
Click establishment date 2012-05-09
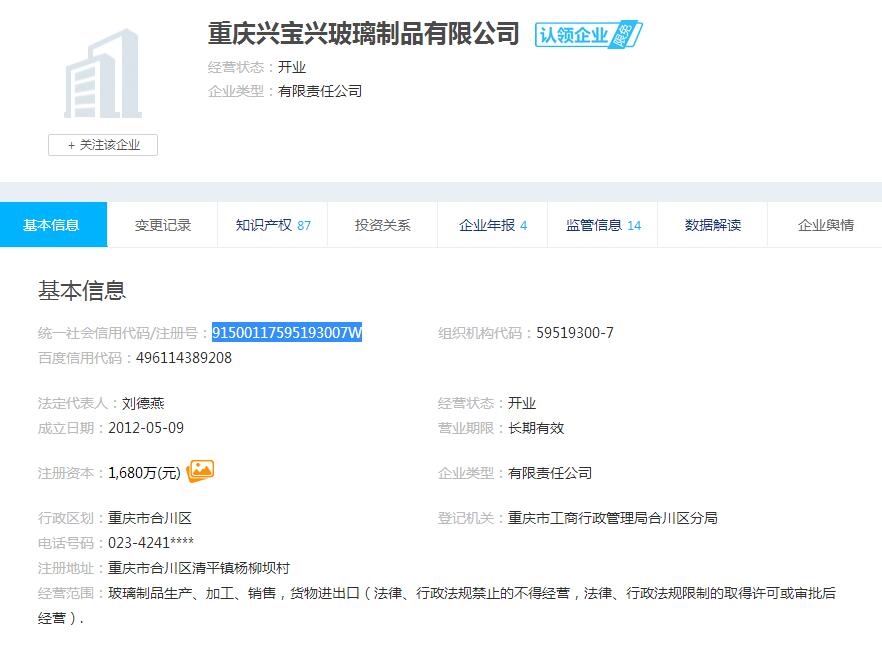[x=146, y=428]
